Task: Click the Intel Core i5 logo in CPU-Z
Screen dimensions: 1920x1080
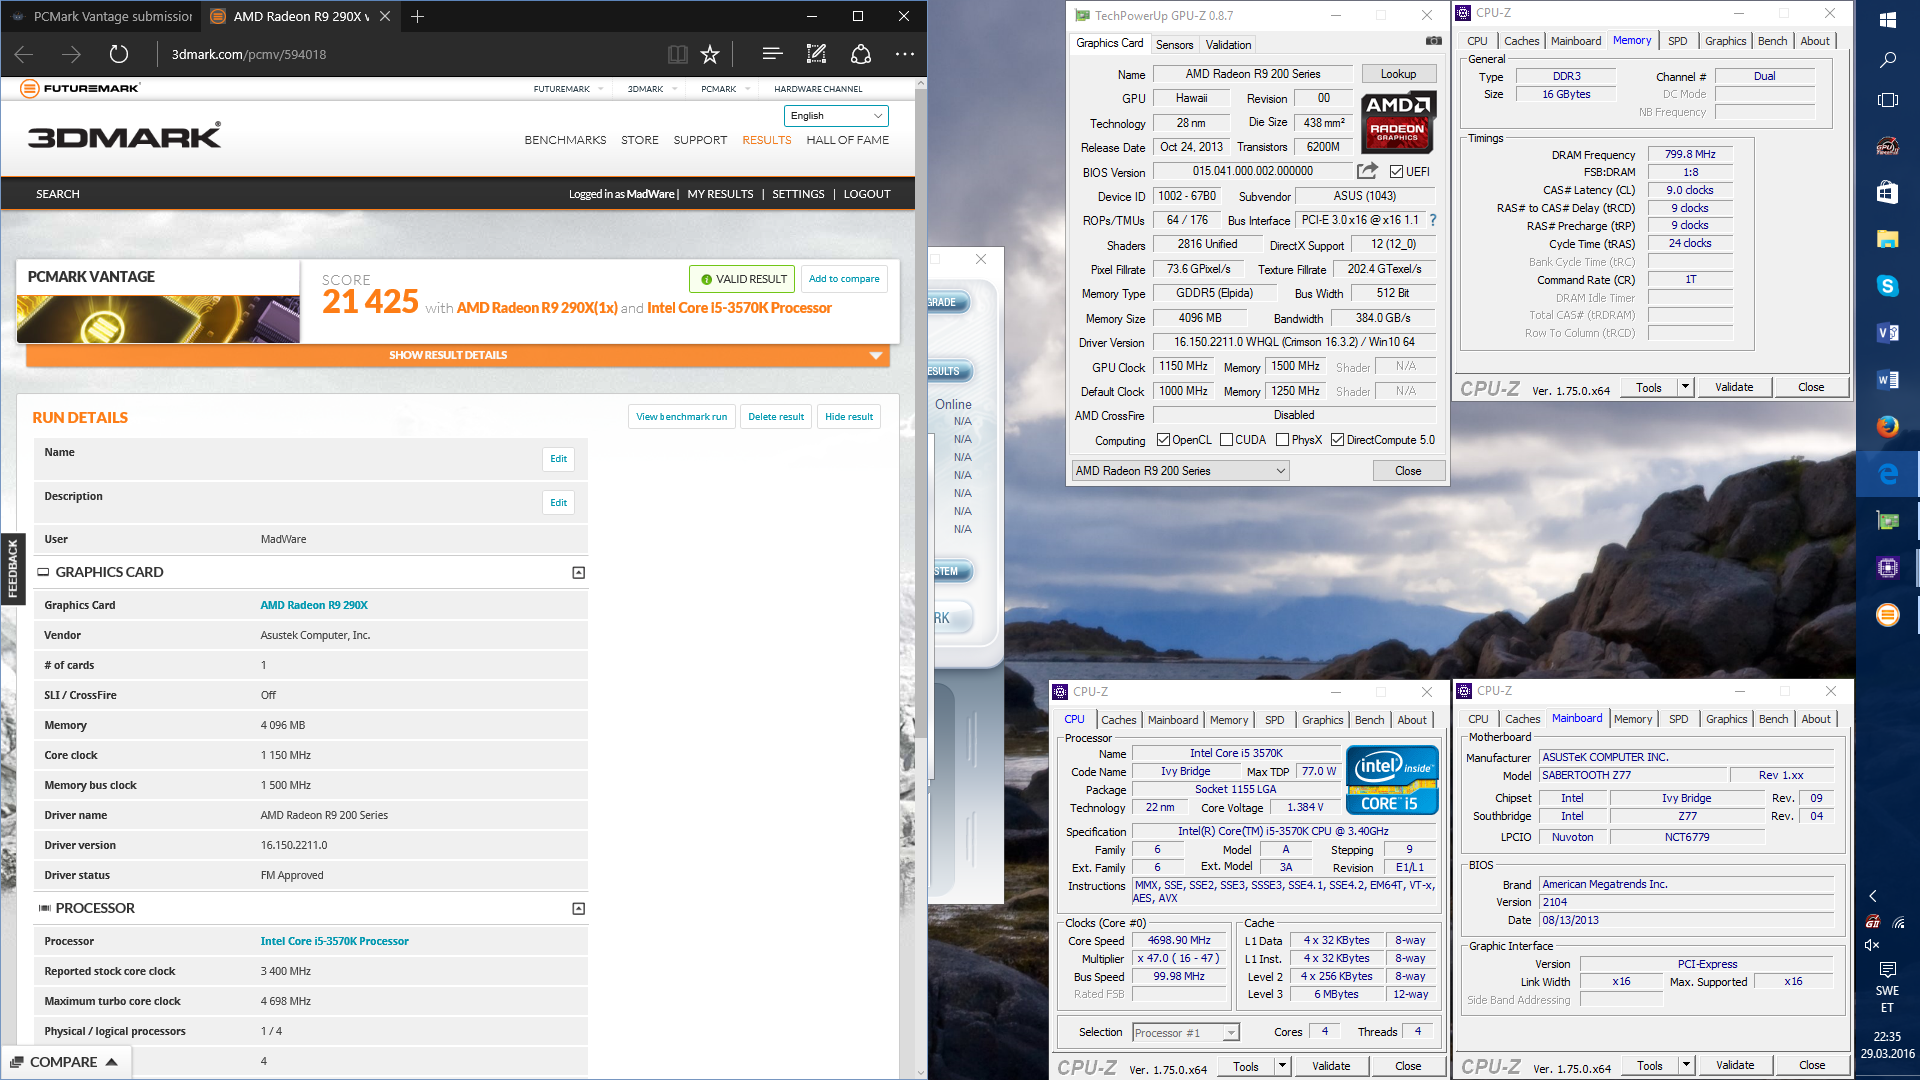Action: pyautogui.click(x=1392, y=779)
